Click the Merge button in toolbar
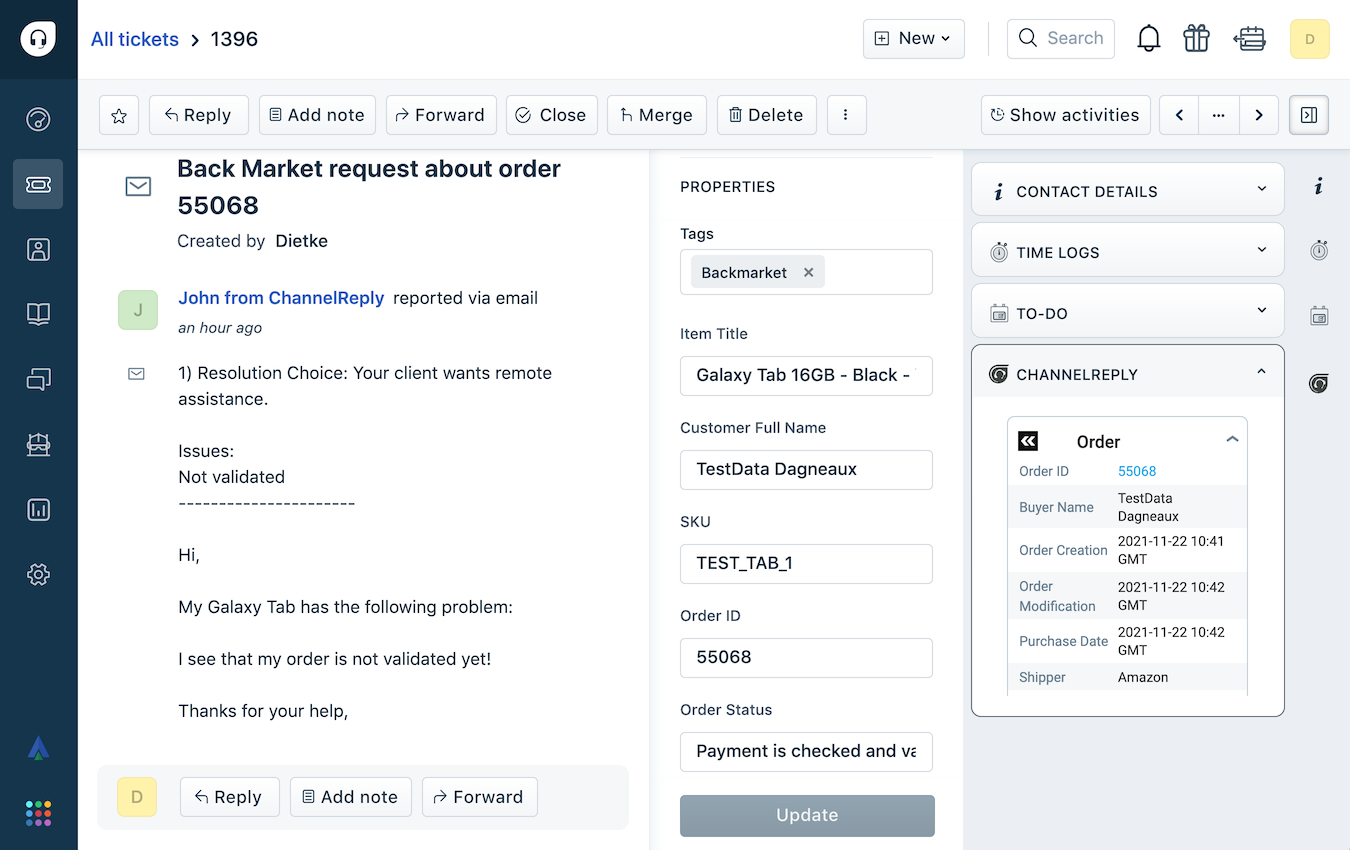1350x850 pixels. [656, 115]
